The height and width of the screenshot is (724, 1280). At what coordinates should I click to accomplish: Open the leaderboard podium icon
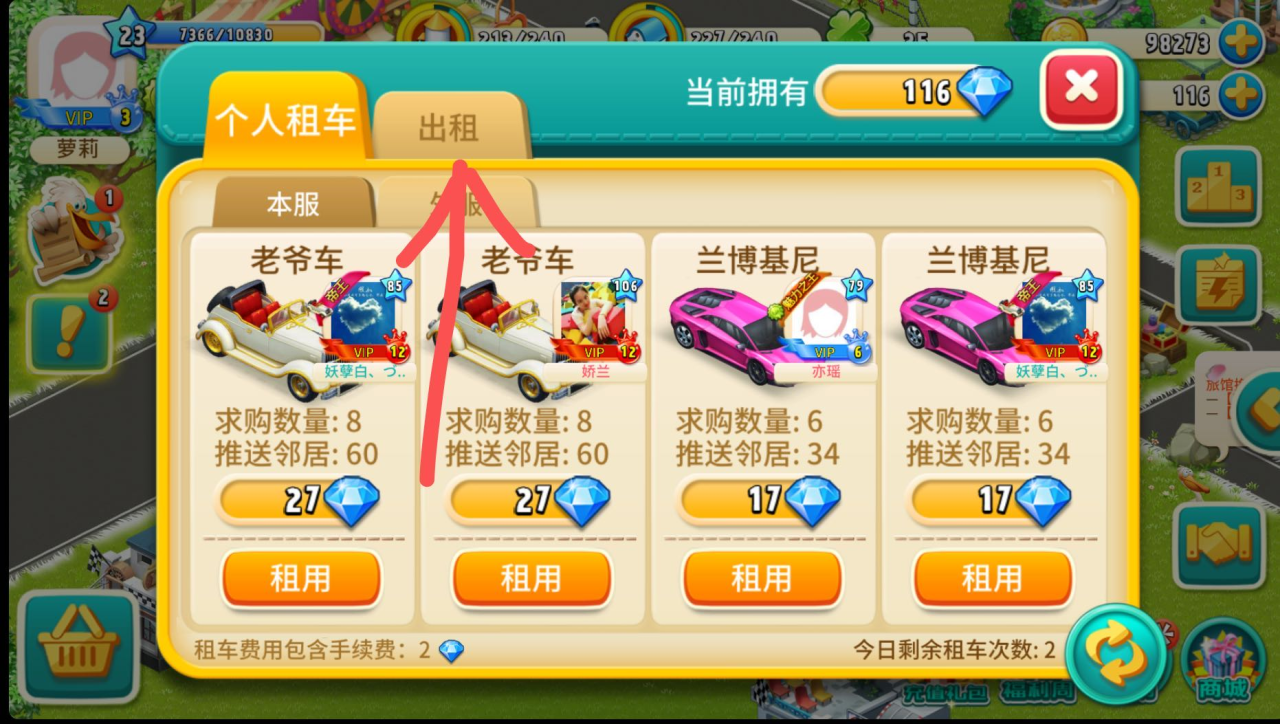tap(1218, 185)
